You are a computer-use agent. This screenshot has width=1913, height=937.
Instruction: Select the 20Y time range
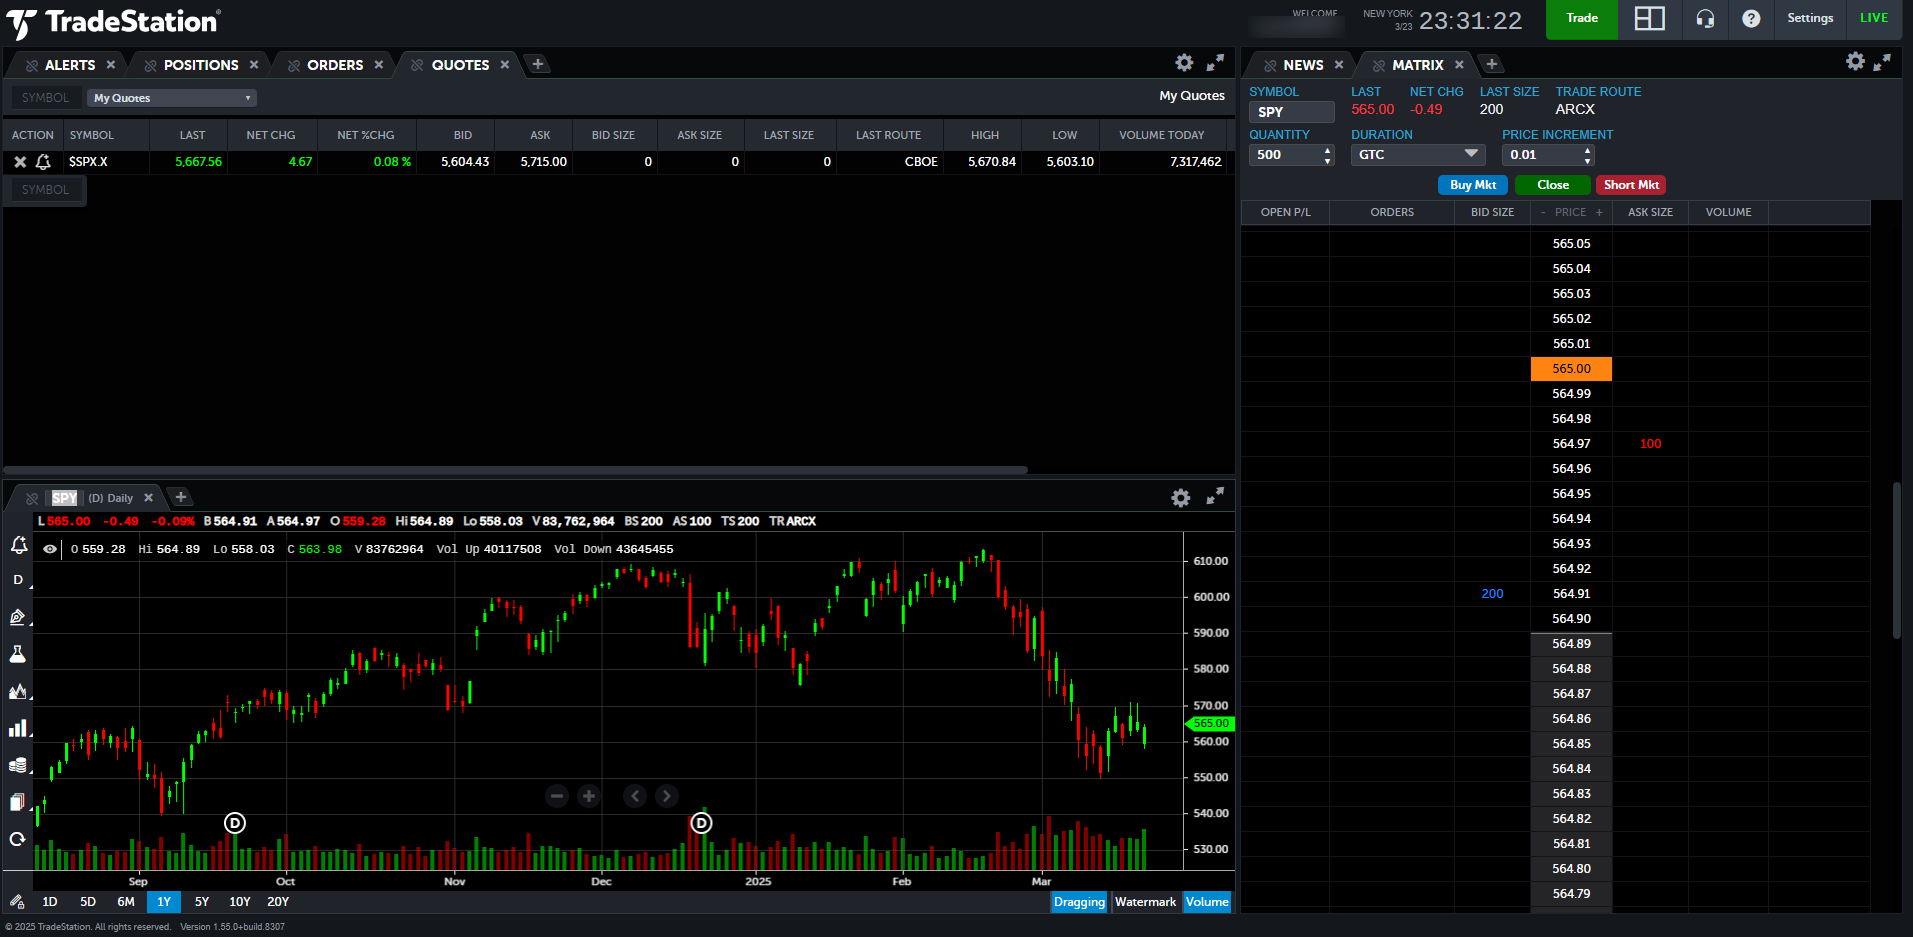[x=278, y=902]
